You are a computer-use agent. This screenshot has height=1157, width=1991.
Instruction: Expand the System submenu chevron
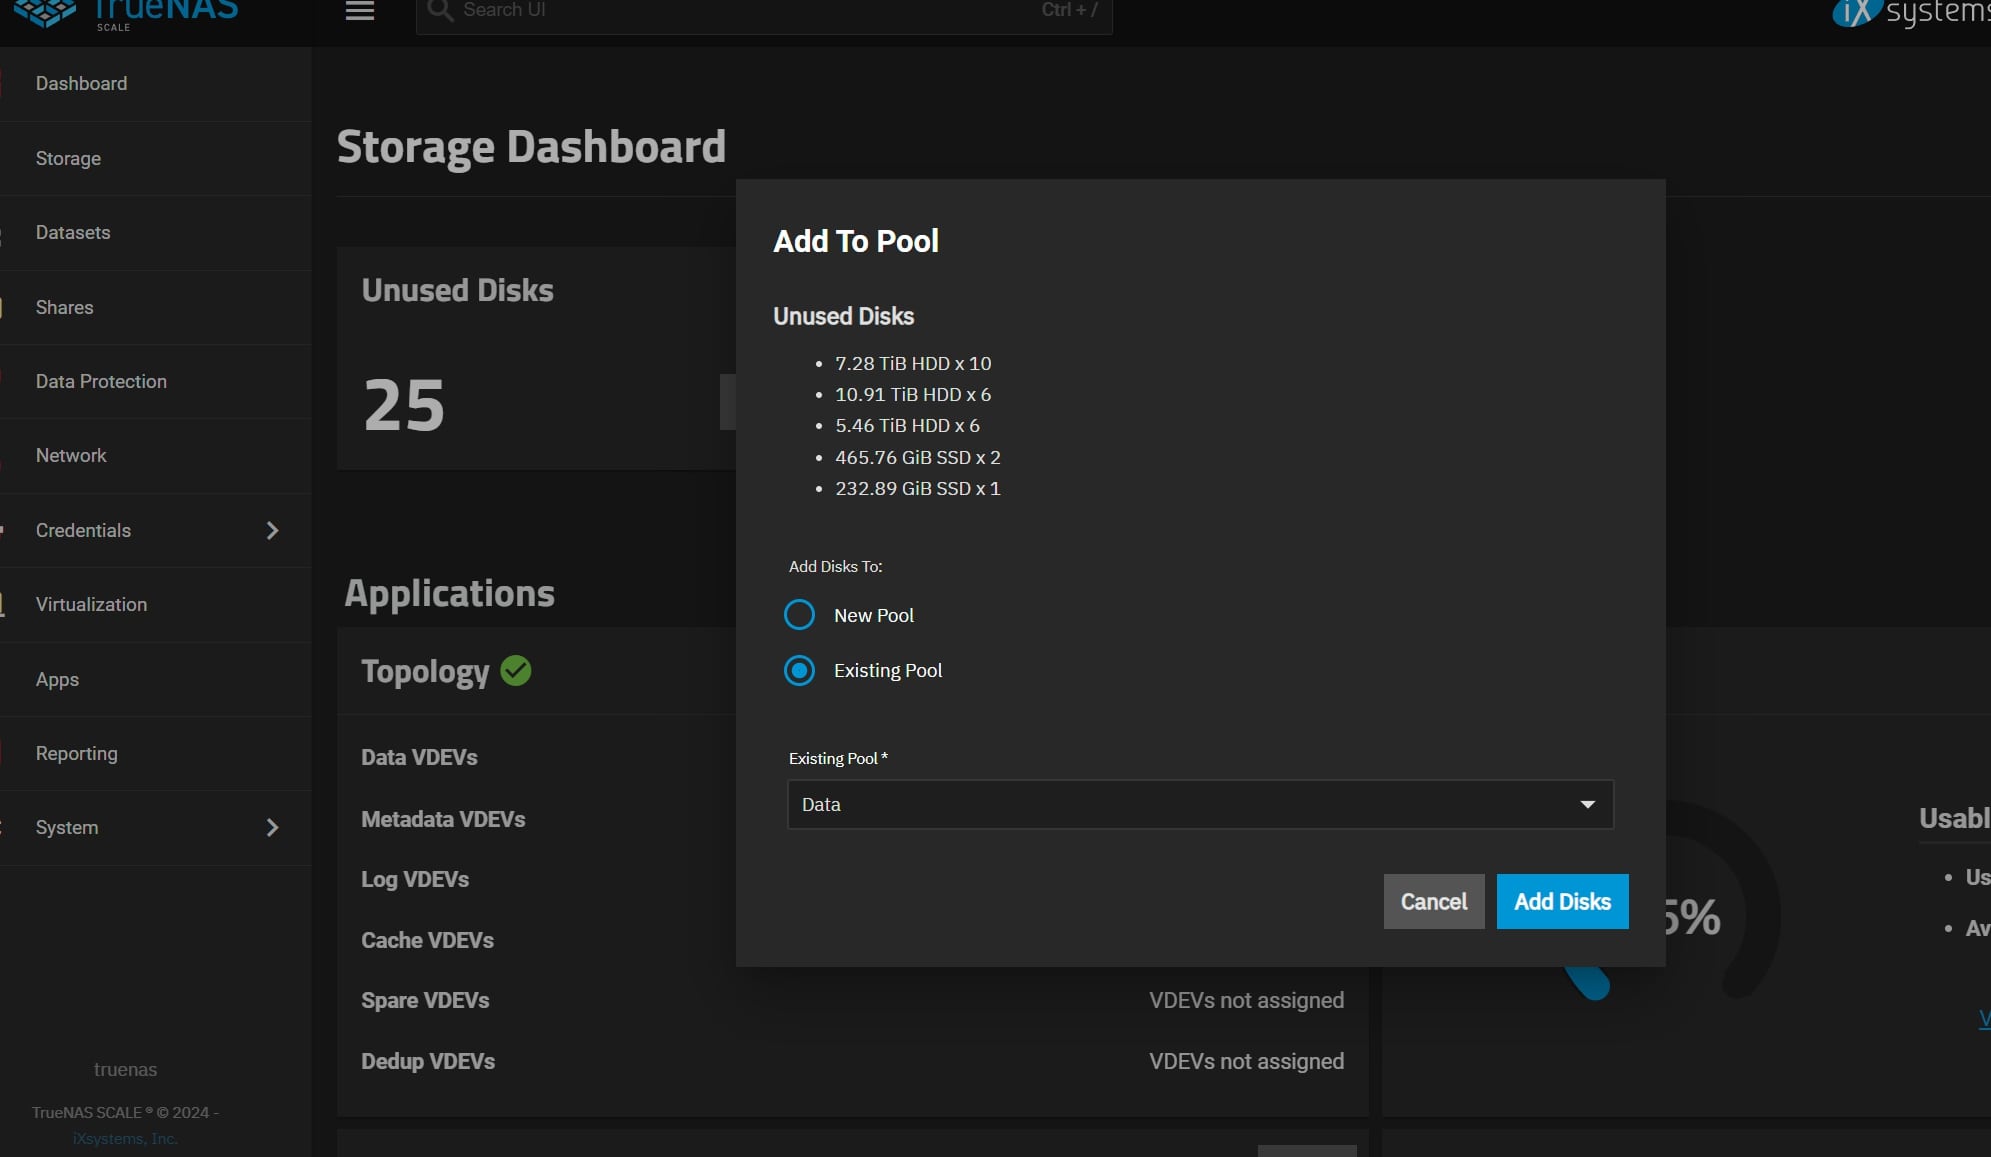[x=272, y=827]
